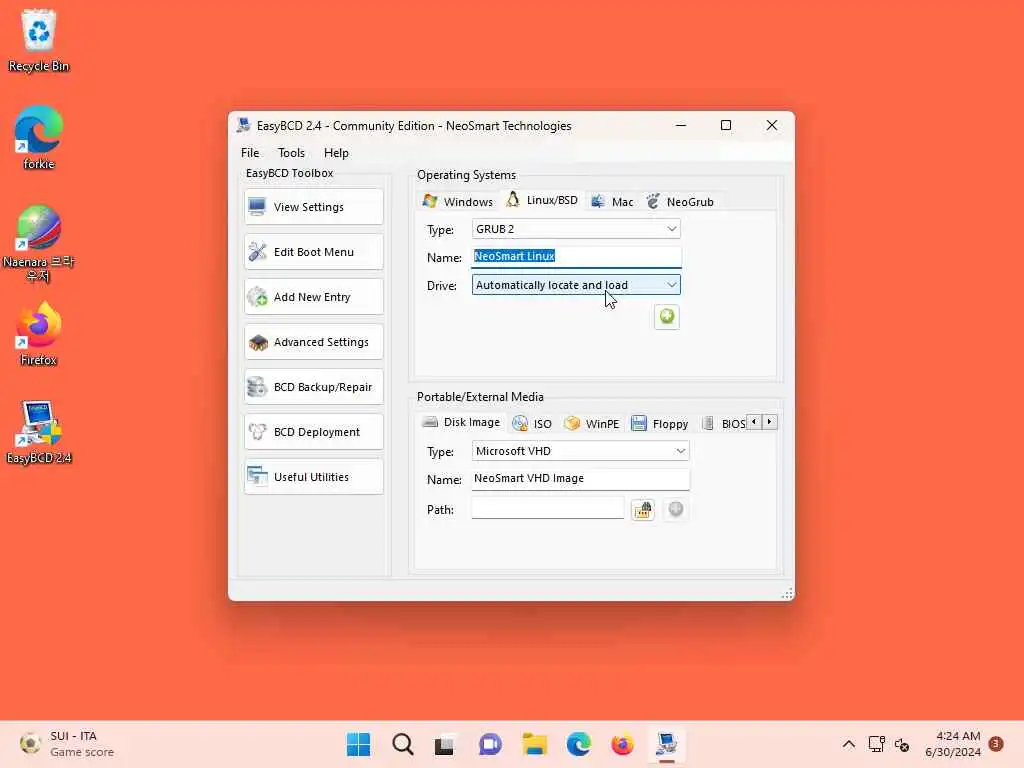Expand the Drive dropdown showing Automatically locate and load
Image resolution: width=1024 pixels, height=768 pixels.
(576, 285)
